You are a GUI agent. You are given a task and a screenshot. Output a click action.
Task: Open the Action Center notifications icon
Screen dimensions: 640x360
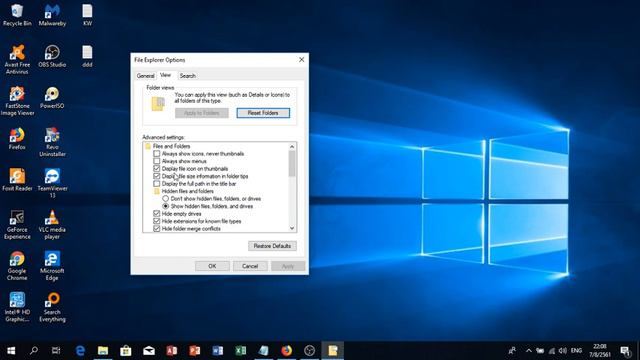pyautogui.click(x=625, y=351)
